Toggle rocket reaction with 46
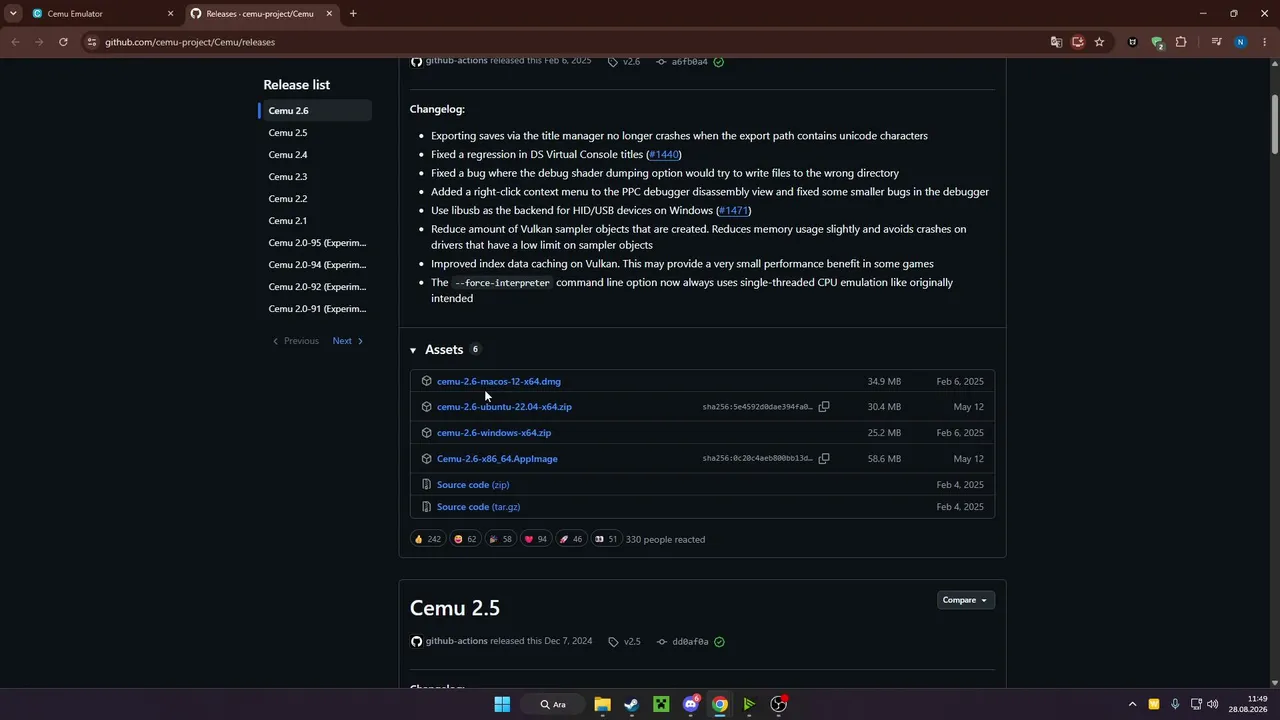 coord(570,539)
